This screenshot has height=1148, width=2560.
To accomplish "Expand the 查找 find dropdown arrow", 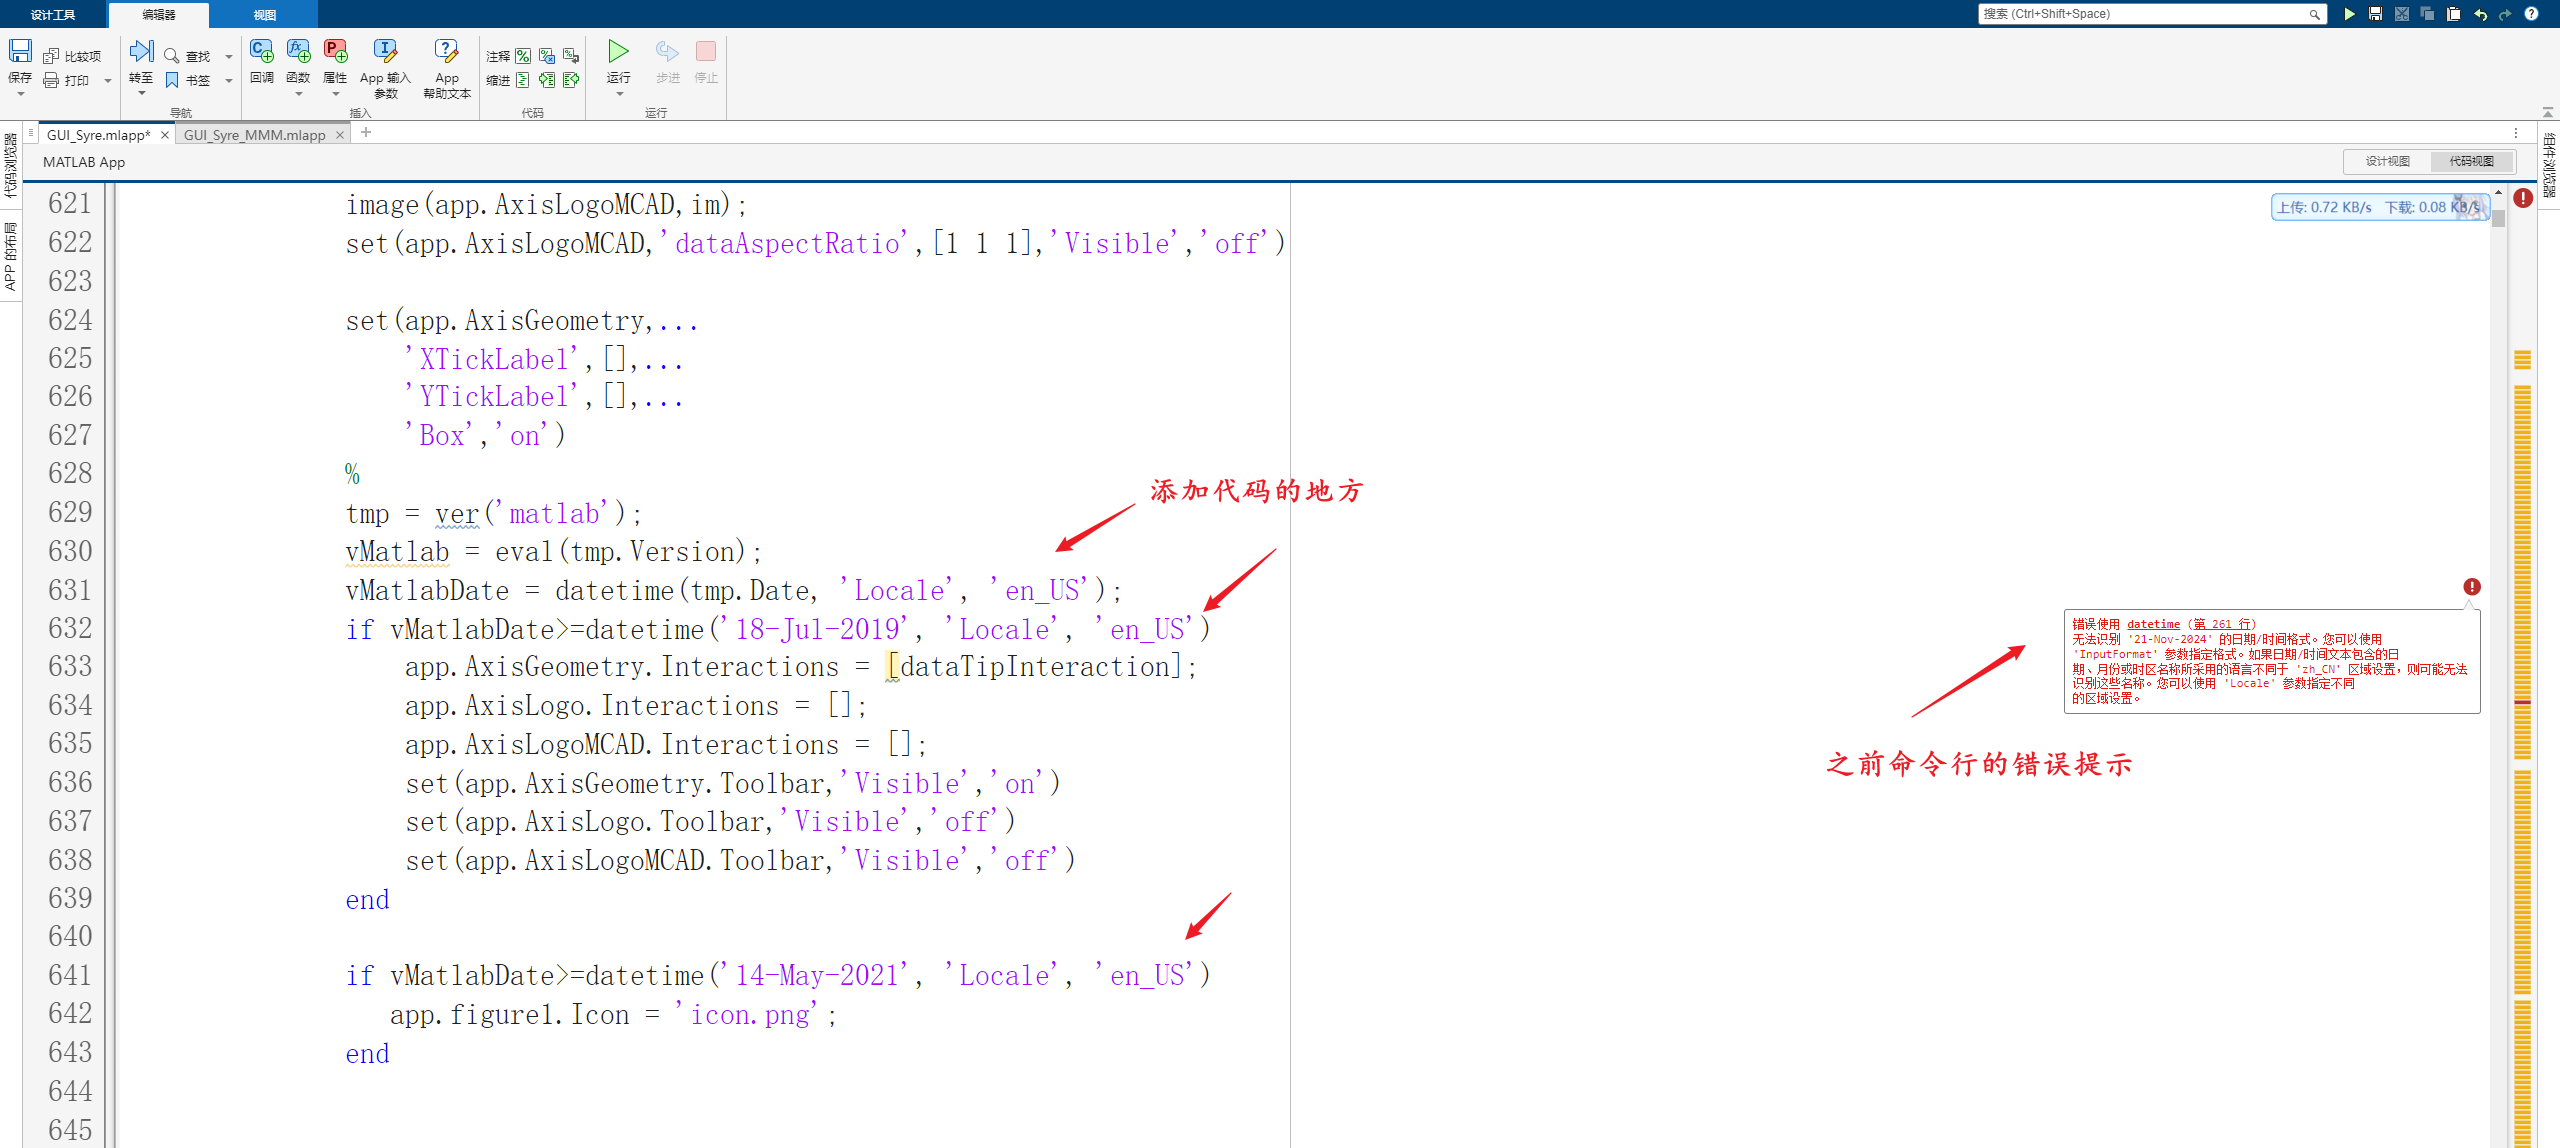I will point(229,57).
